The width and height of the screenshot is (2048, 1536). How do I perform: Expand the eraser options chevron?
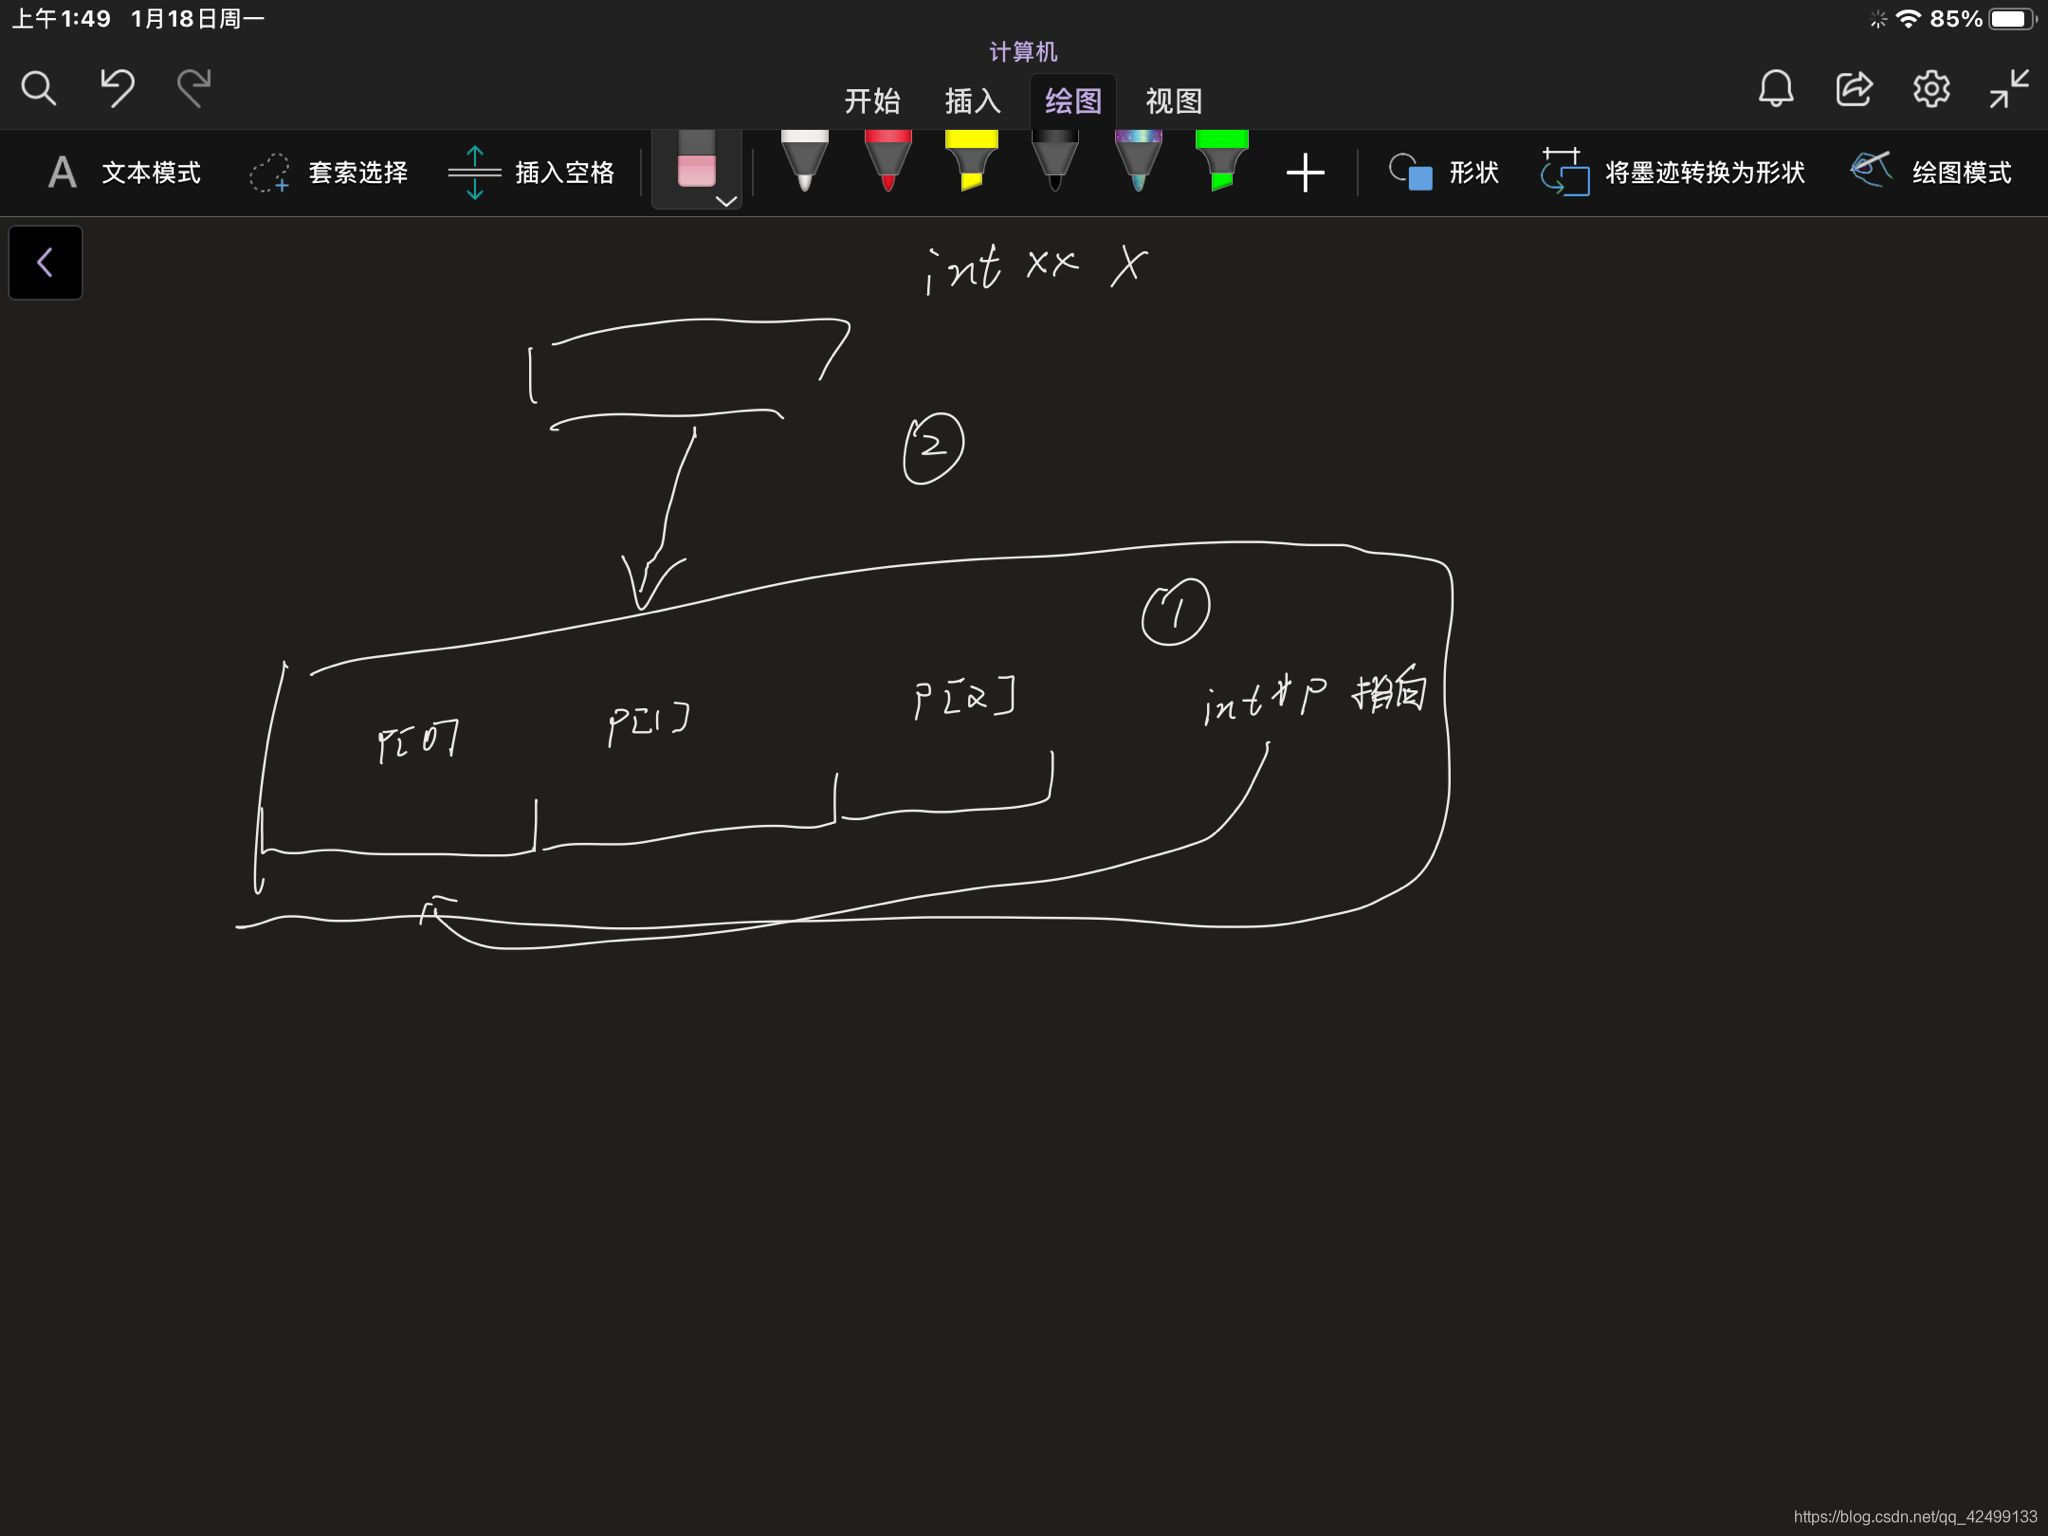pos(727,201)
